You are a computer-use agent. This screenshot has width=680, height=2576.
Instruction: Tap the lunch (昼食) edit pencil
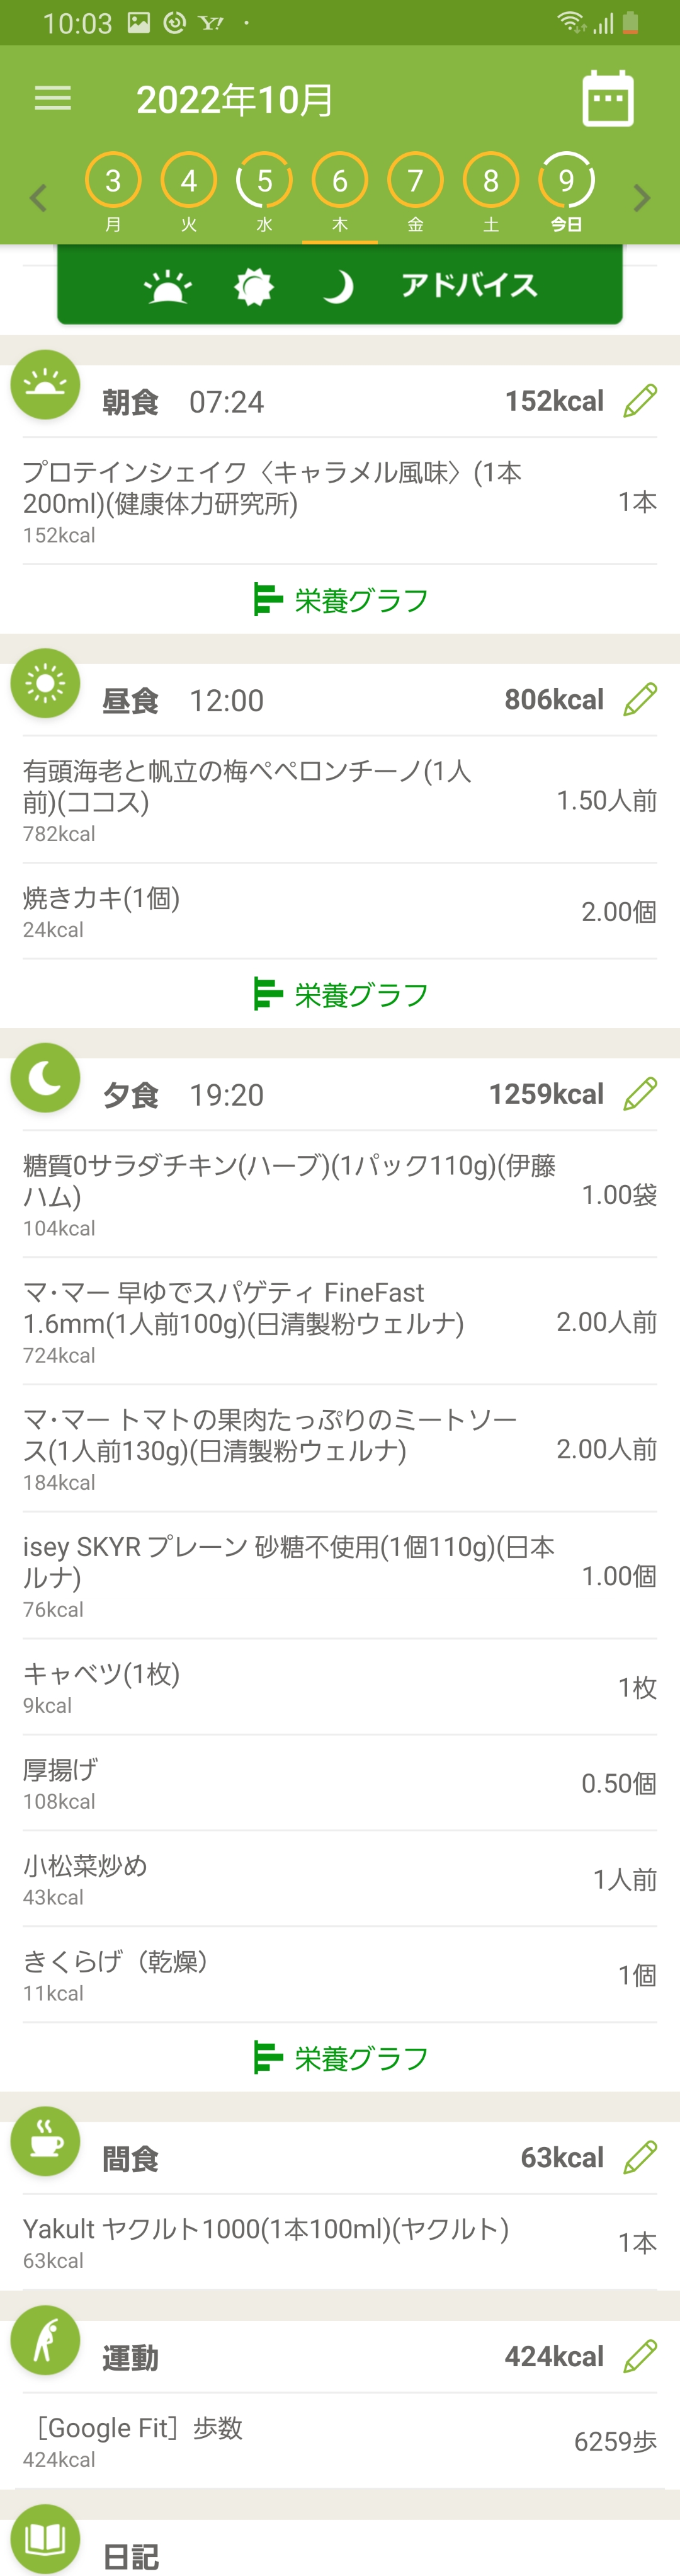pyautogui.click(x=640, y=700)
